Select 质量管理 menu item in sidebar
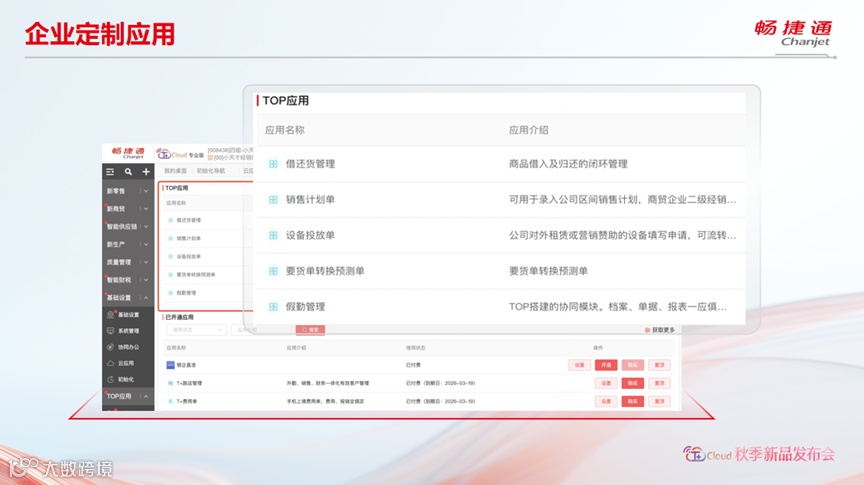 tap(119, 262)
